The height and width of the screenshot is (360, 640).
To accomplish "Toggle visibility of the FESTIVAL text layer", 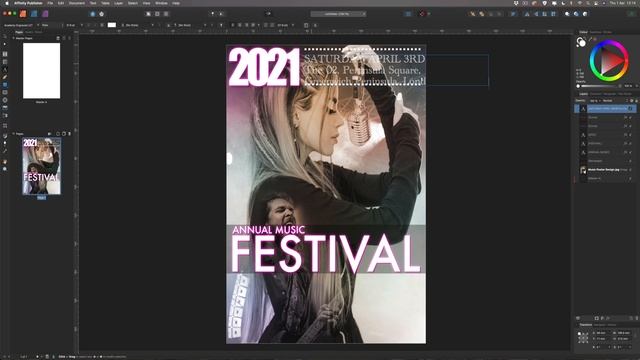I will (631, 143).
